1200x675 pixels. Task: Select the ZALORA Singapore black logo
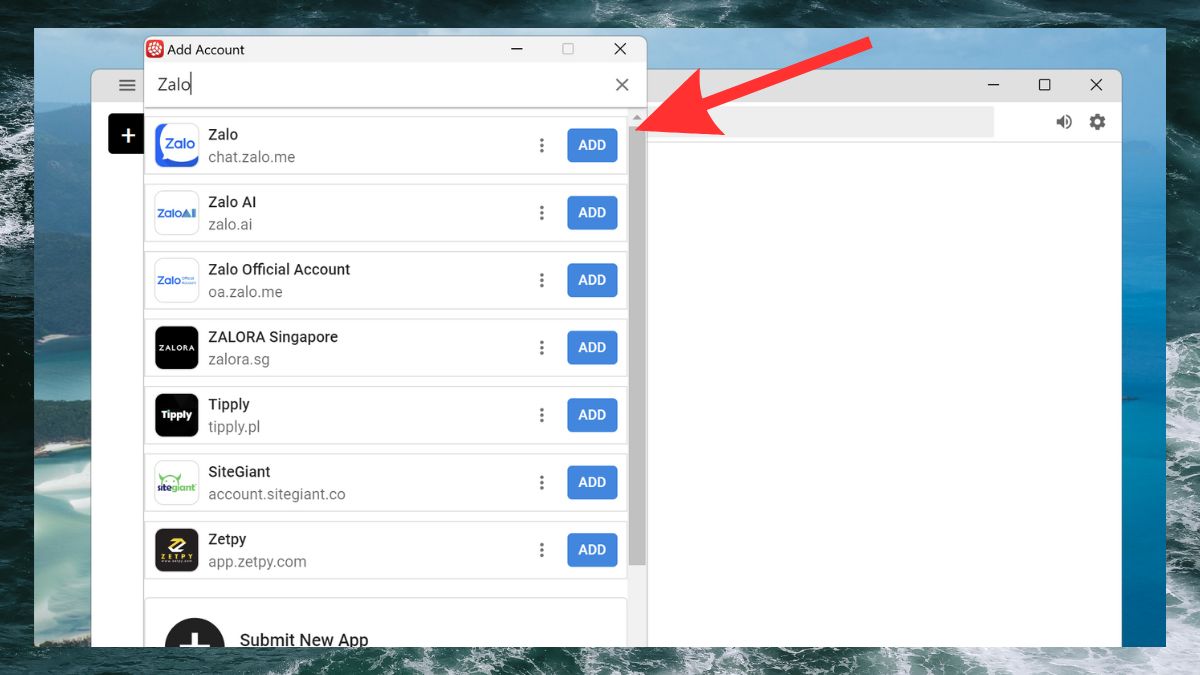[x=177, y=348]
